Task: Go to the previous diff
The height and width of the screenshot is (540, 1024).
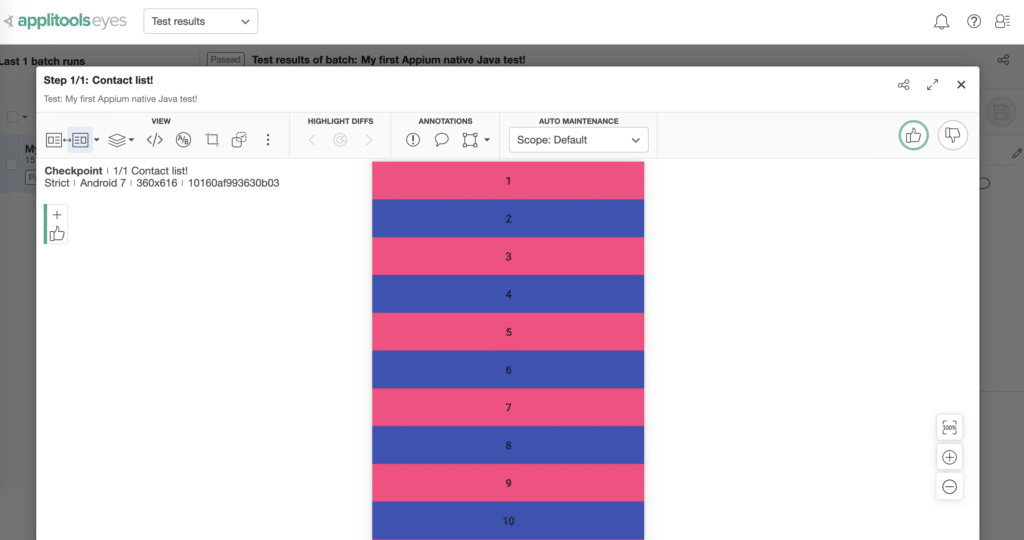Action: (x=312, y=140)
